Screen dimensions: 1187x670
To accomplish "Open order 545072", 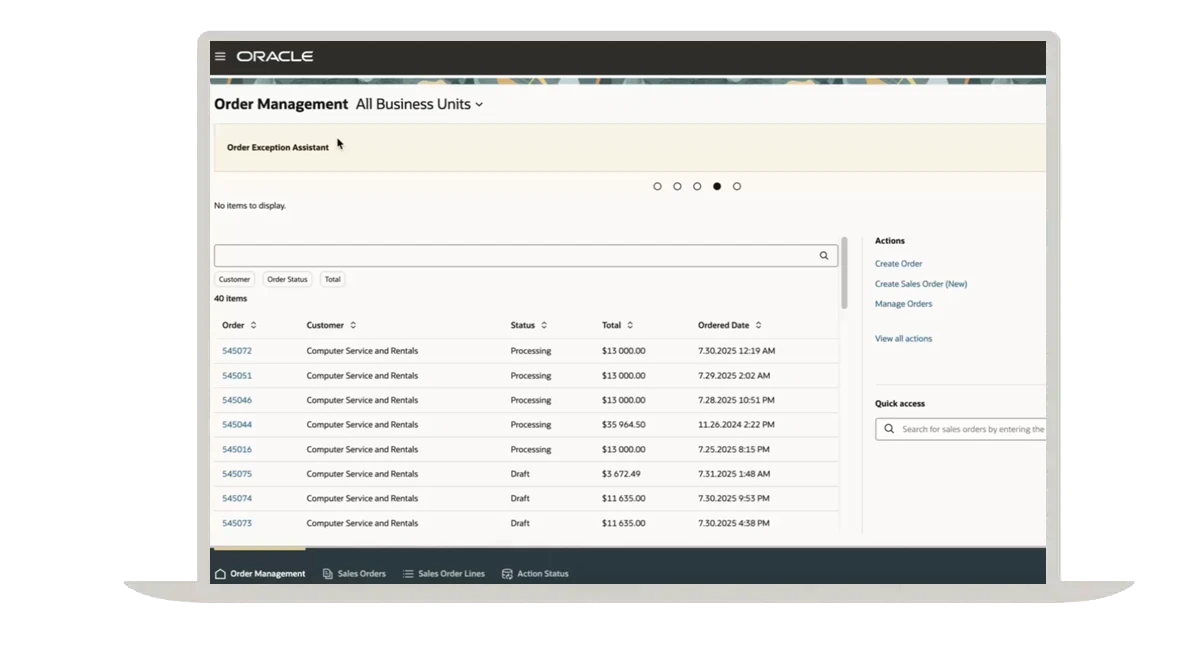I will click(237, 351).
